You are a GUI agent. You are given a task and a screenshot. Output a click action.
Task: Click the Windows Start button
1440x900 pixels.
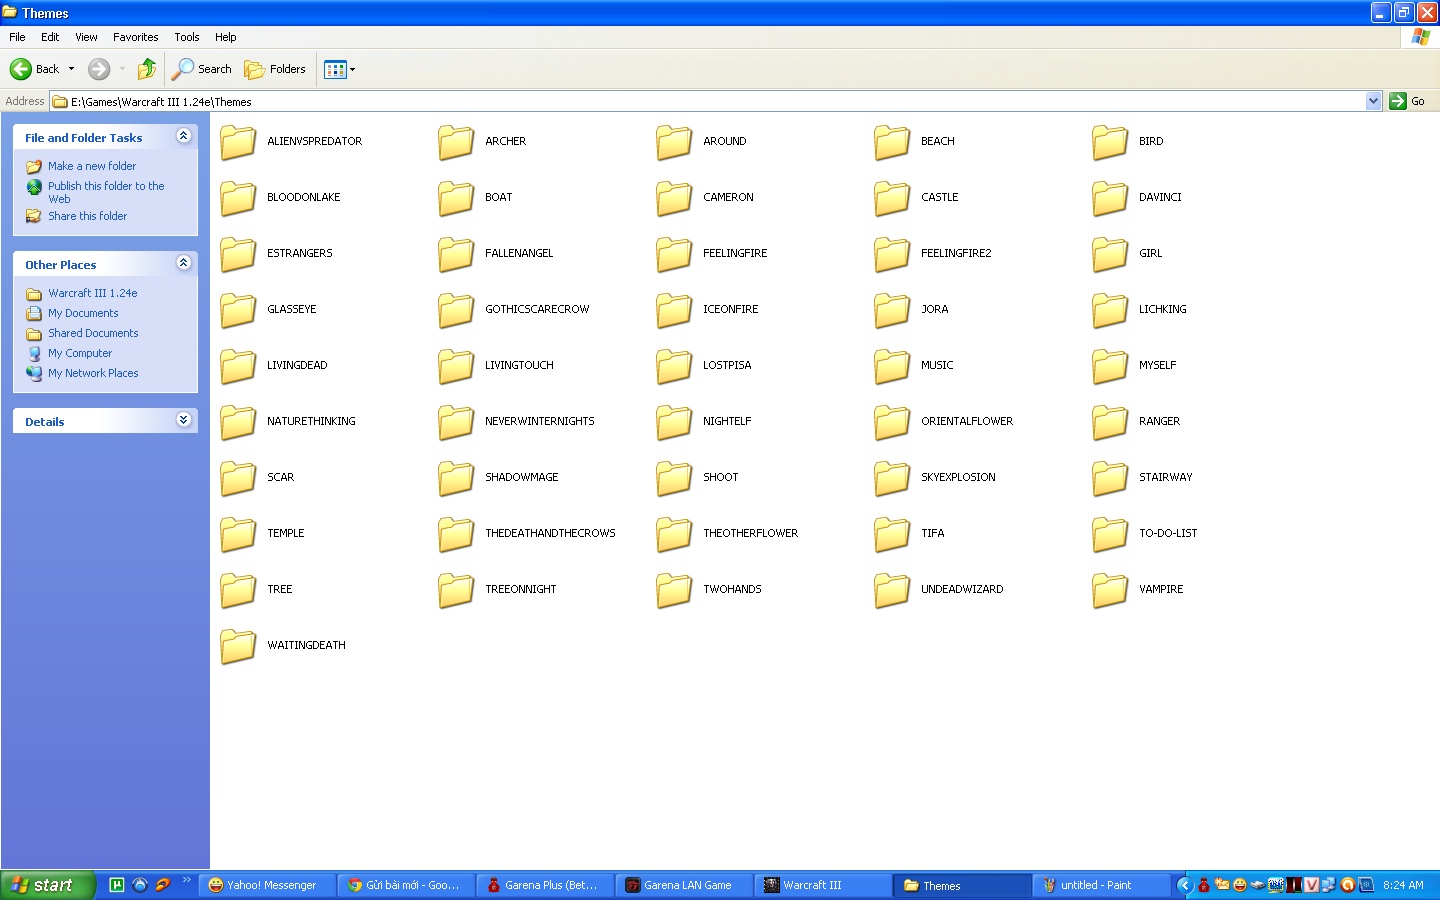(x=48, y=885)
